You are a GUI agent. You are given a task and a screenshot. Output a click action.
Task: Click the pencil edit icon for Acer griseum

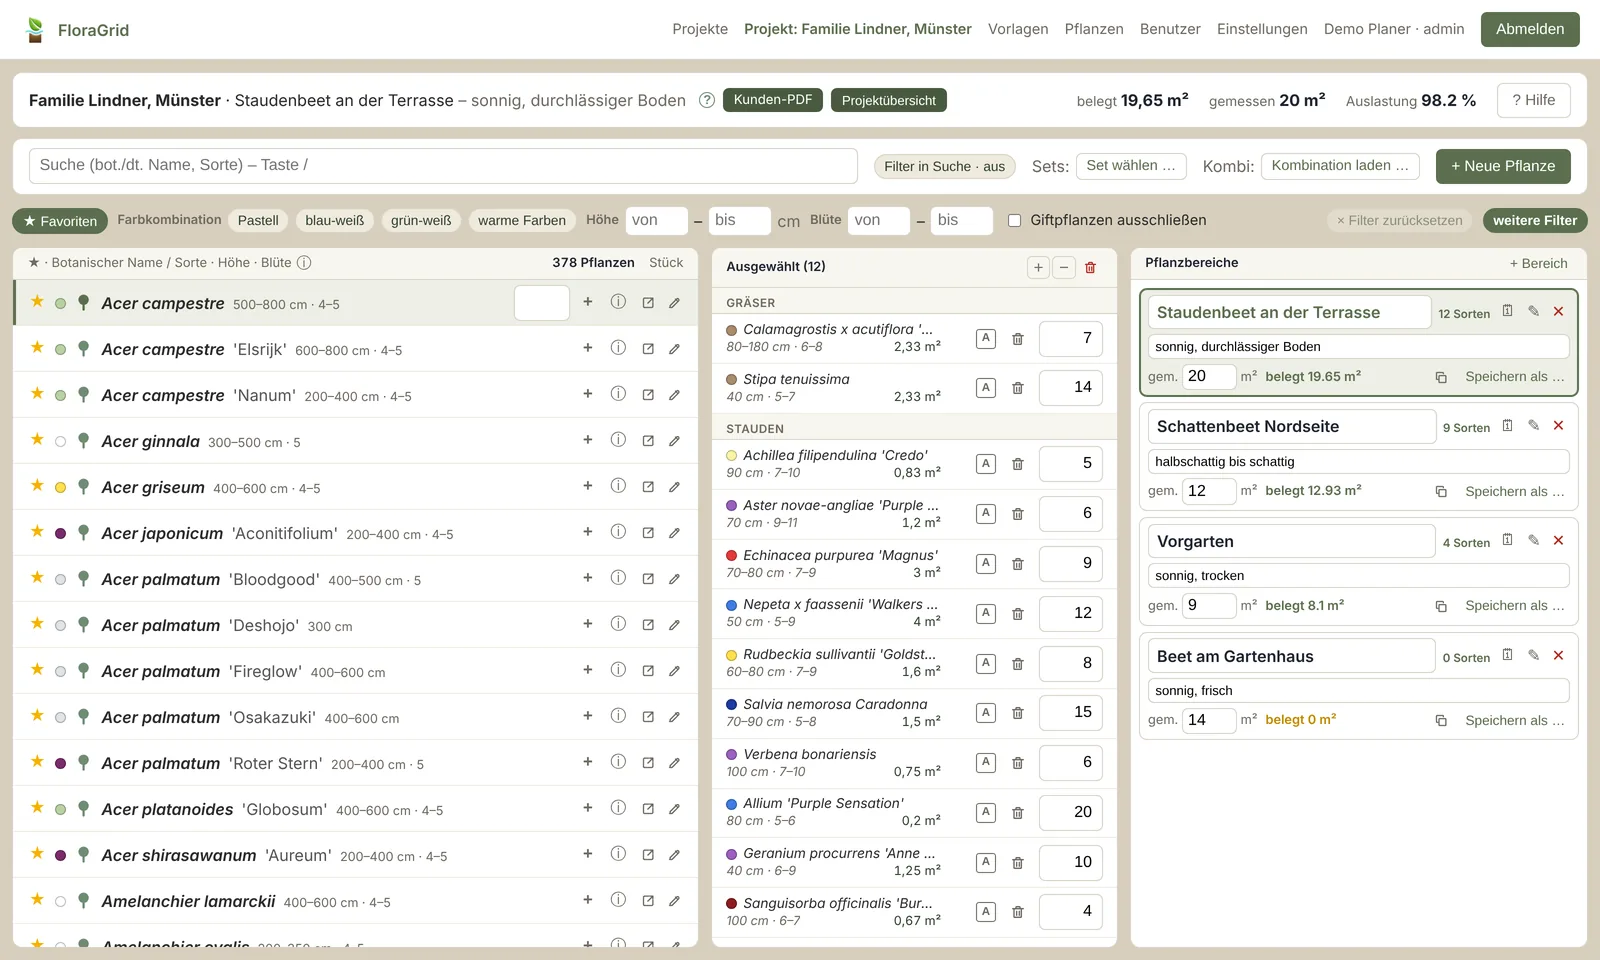675,487
